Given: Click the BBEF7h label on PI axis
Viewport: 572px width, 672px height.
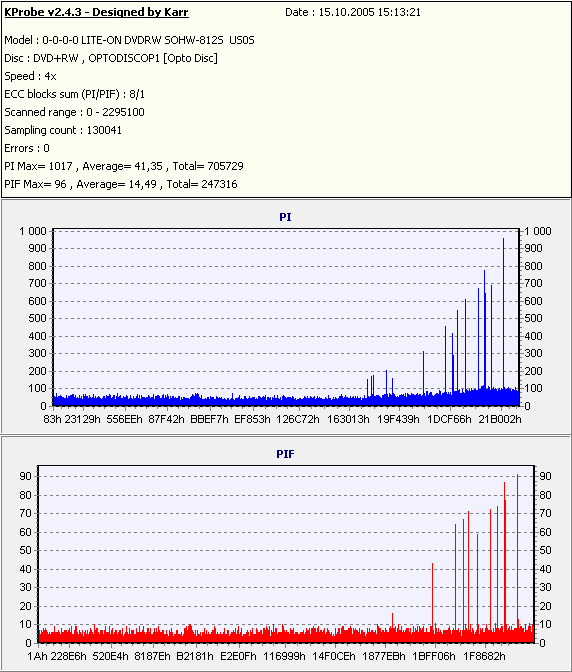Looking at the screenshot, I should [210, 419].
